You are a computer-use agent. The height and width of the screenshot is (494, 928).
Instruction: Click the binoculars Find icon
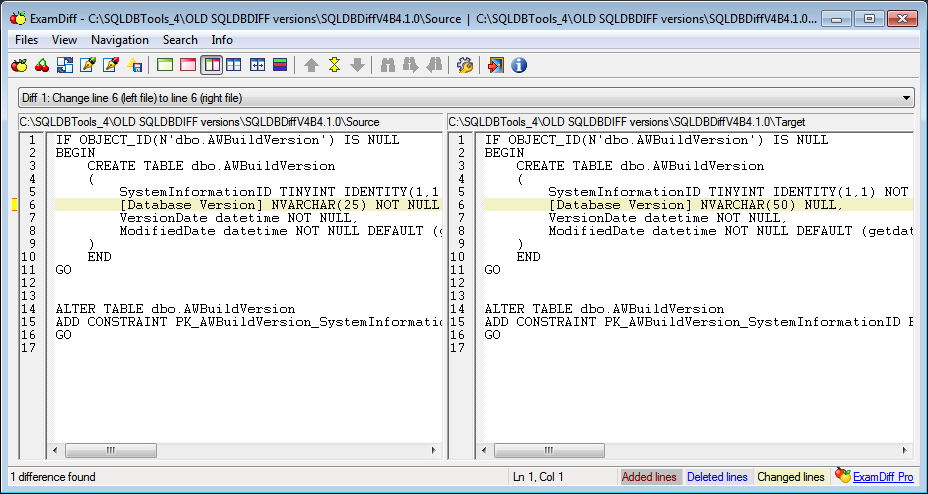[388, 65]
